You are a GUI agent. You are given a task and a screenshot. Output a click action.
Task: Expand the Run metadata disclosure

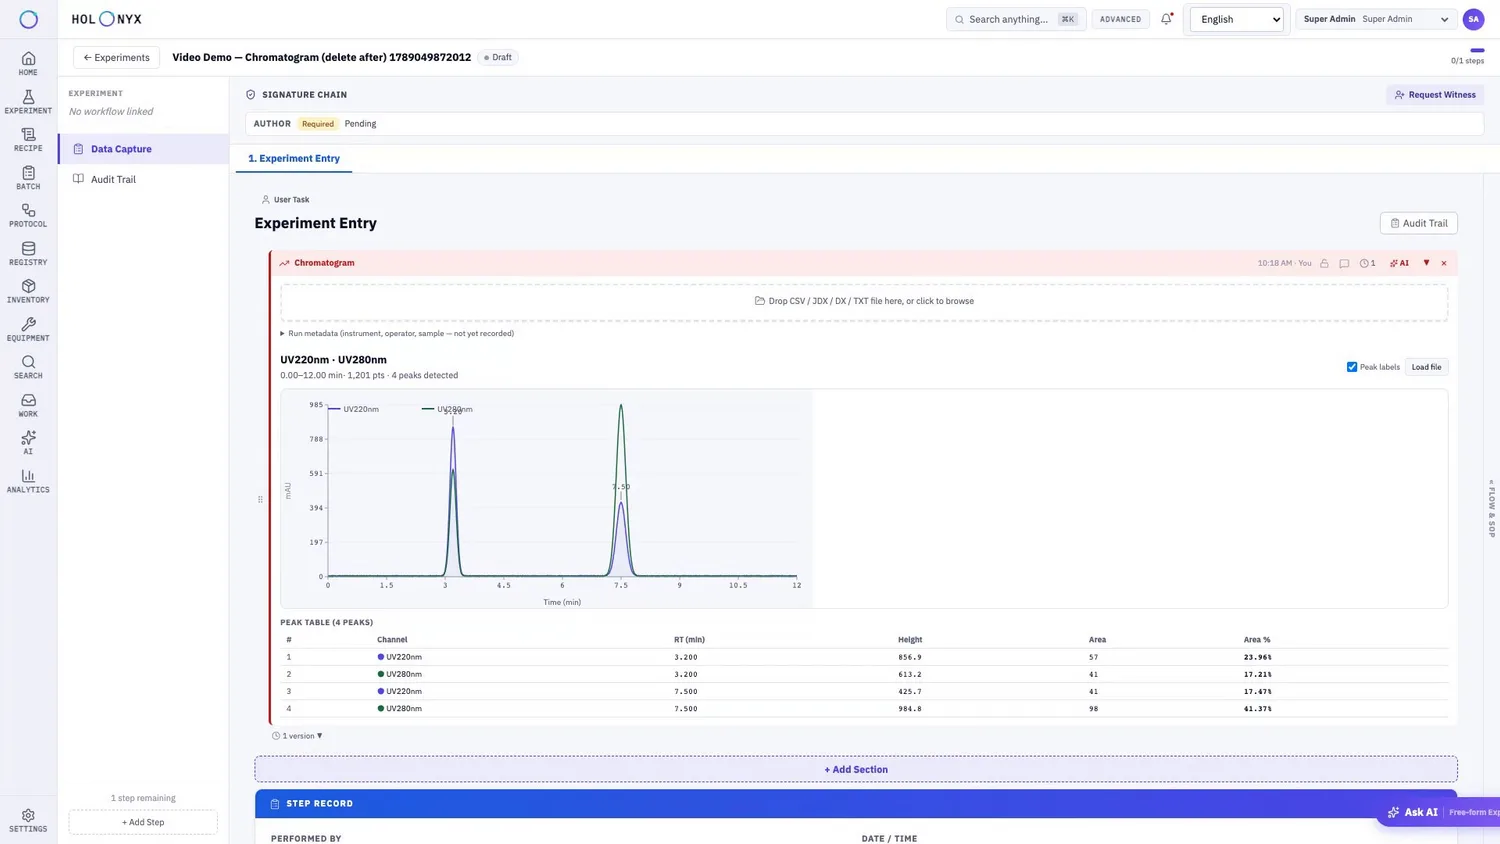point(397,333)
